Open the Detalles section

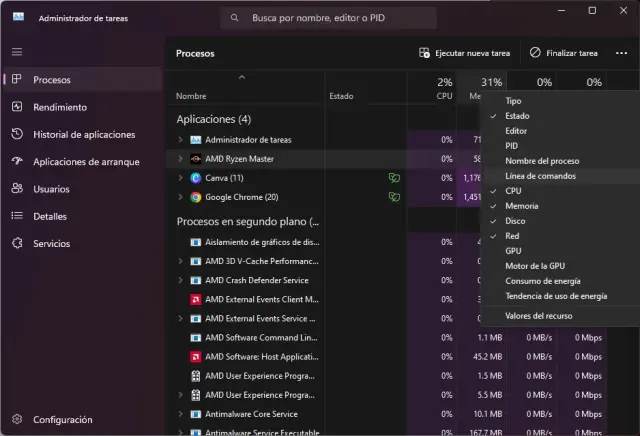[x=50, y=215]
